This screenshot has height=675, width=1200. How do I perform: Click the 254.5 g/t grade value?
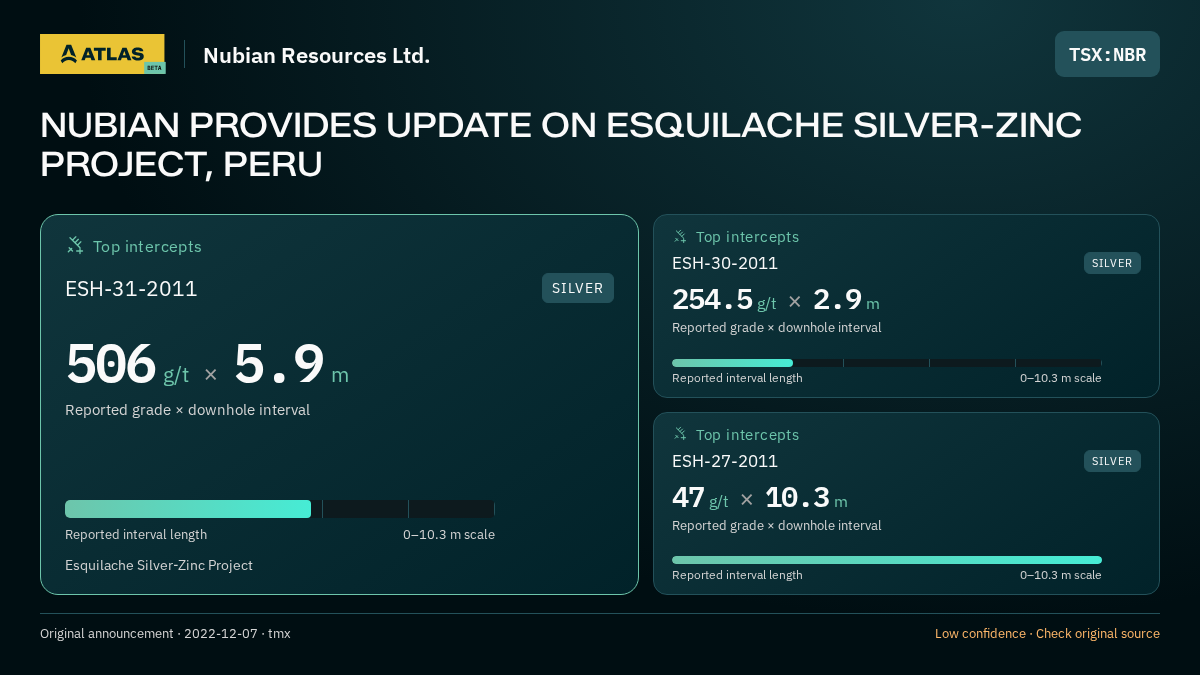[x=724, y=300]
